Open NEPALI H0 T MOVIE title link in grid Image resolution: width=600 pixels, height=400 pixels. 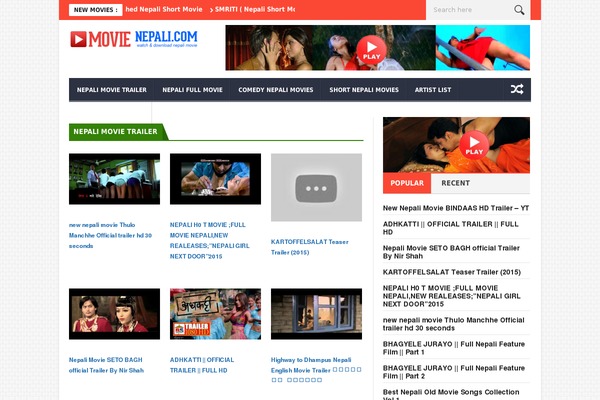[x=210, y=240]
